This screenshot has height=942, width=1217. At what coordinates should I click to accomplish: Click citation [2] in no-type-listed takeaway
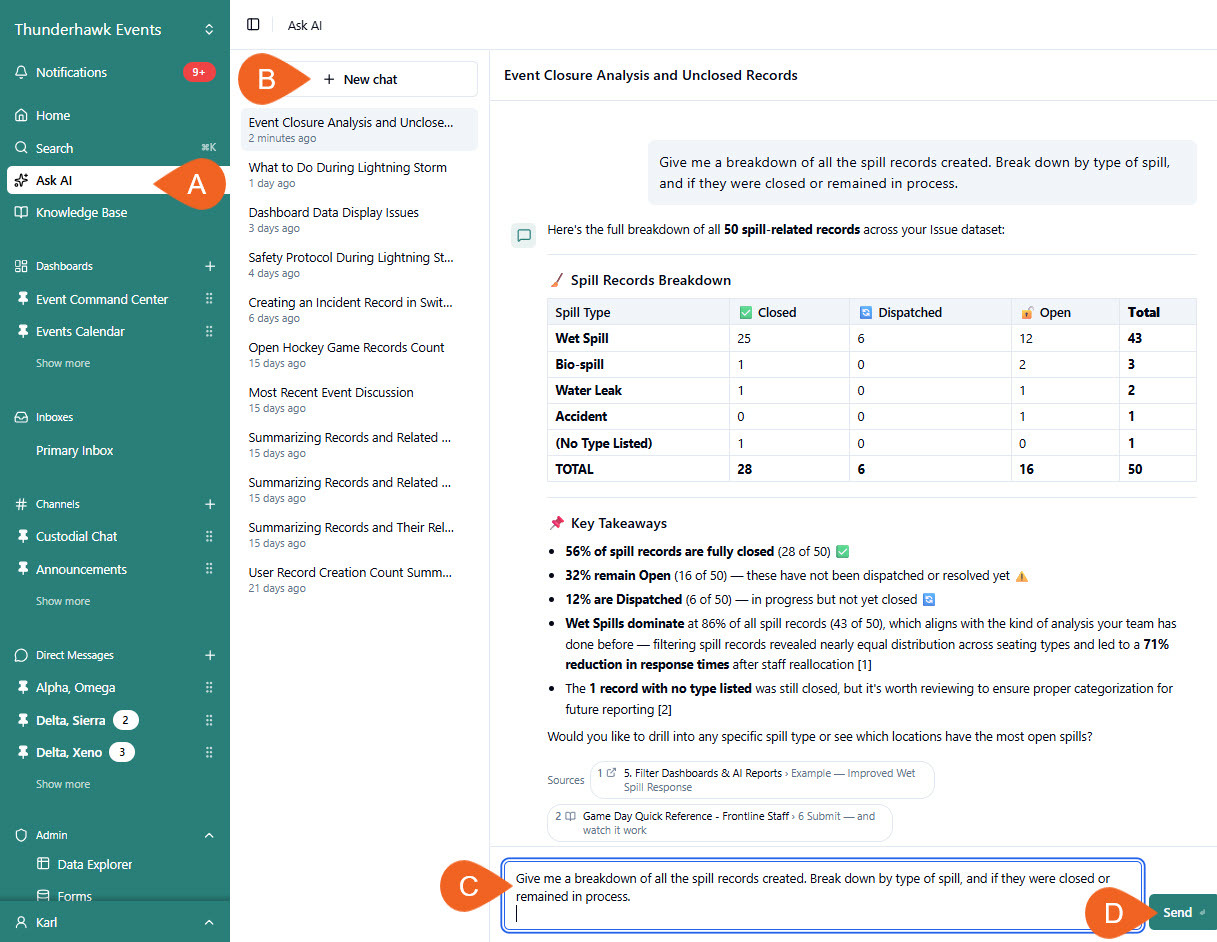click(x=664, y=709)
